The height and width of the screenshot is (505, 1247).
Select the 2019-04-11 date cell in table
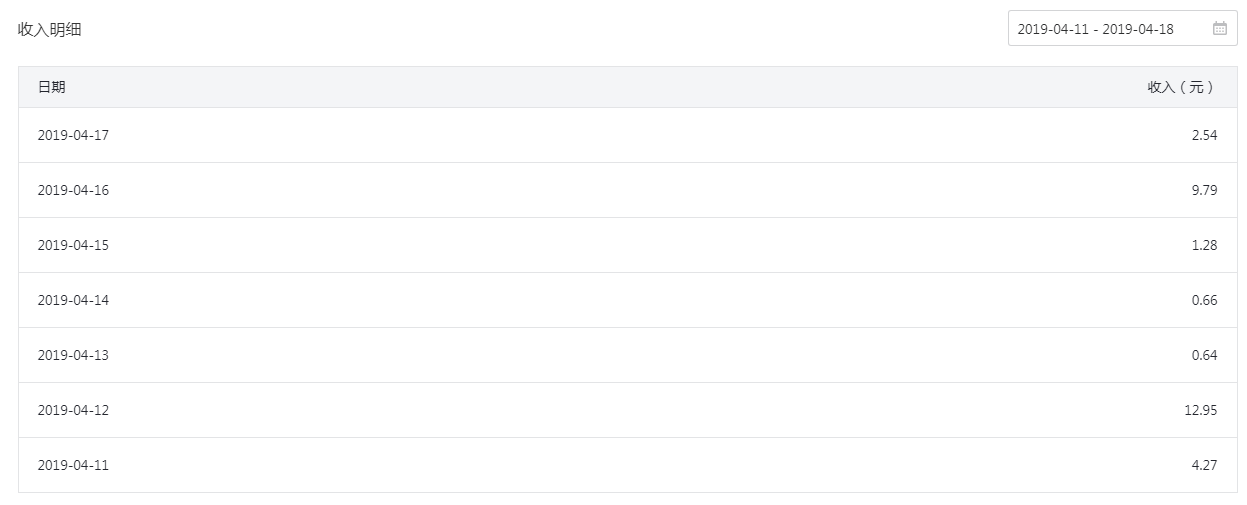(73, 465)
